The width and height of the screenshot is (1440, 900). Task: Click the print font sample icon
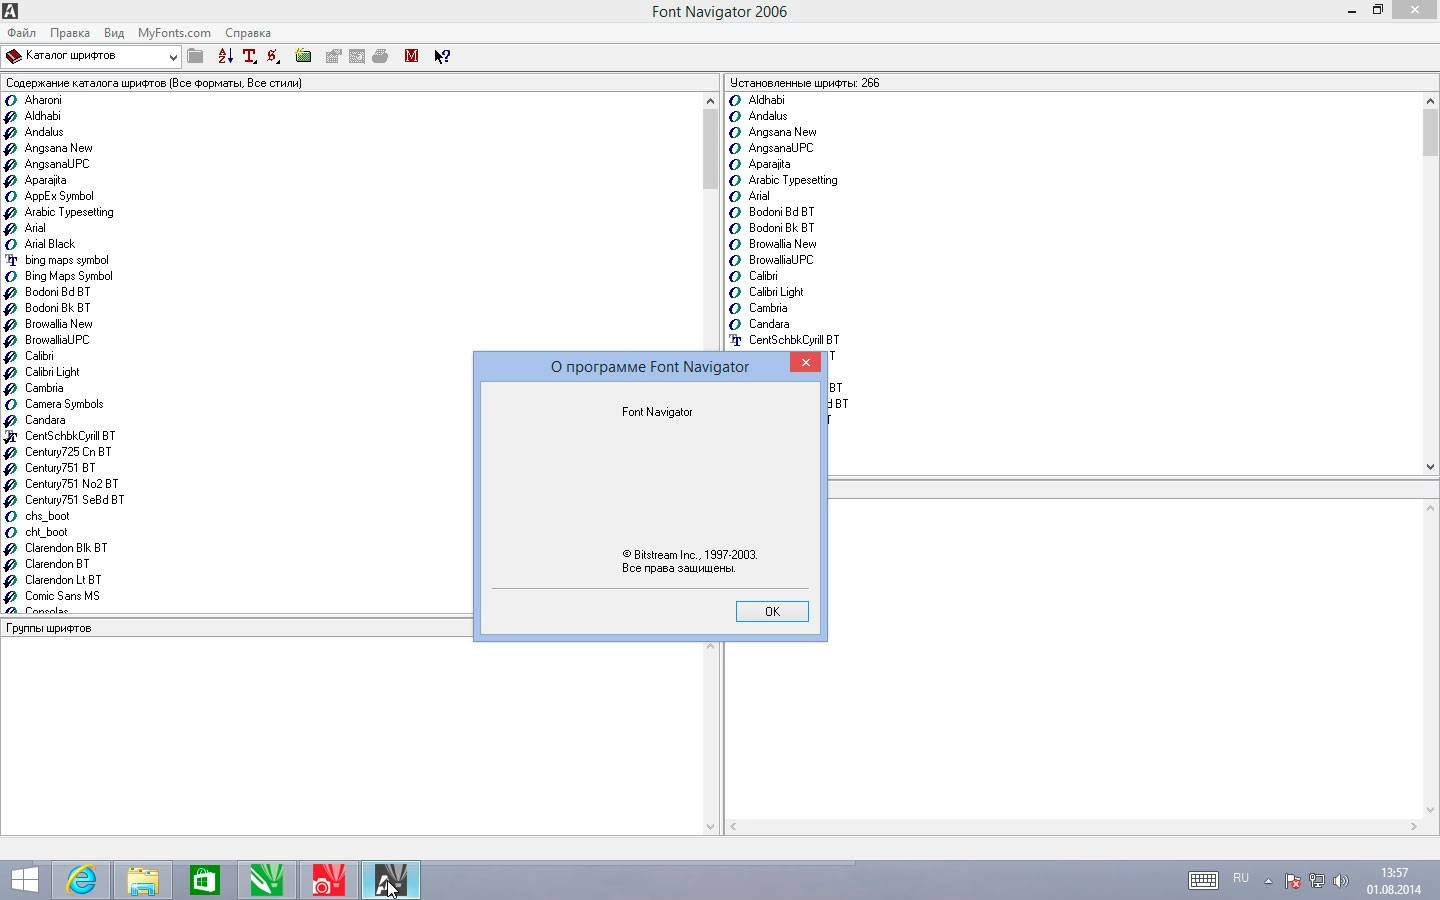click(x=381, y=56)
